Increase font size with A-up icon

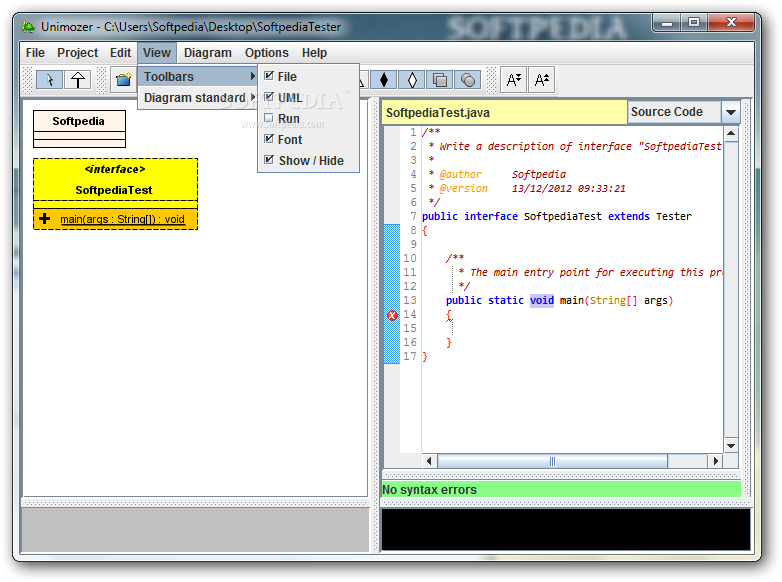(x=542, y=80)
